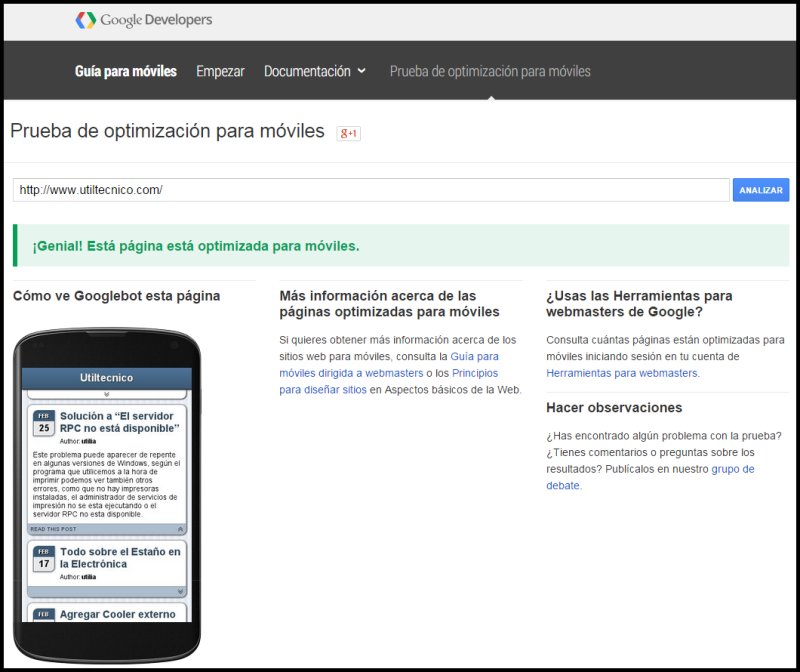Go to the Empezar menu item
This screenshot has height=672, width=800.
pyautogui.click(x=220, y=71)
